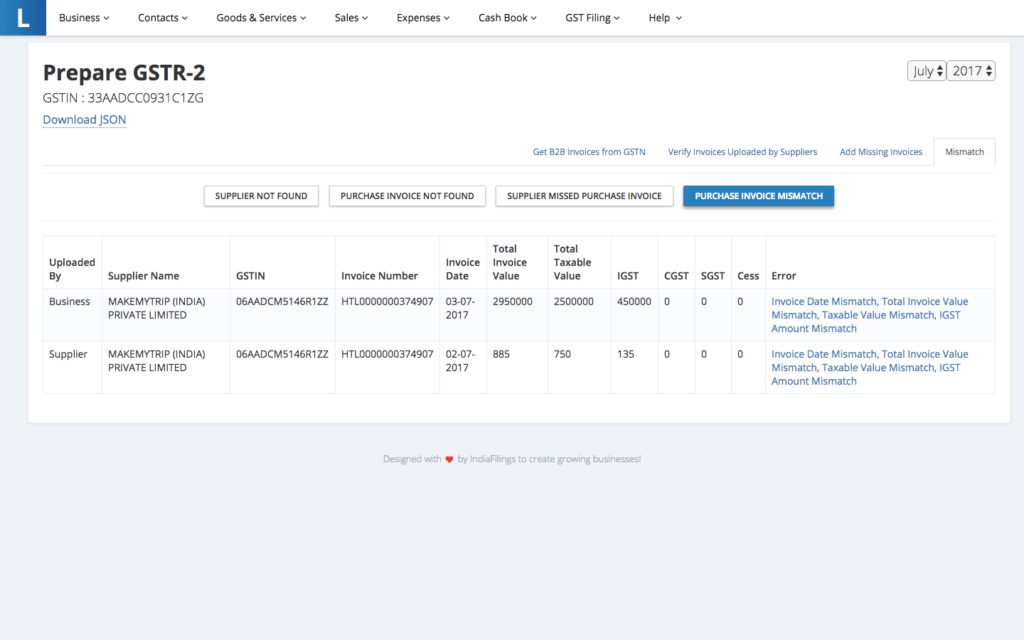
Task: Switch to the Mismatch tab
Action: pos(963,151)
